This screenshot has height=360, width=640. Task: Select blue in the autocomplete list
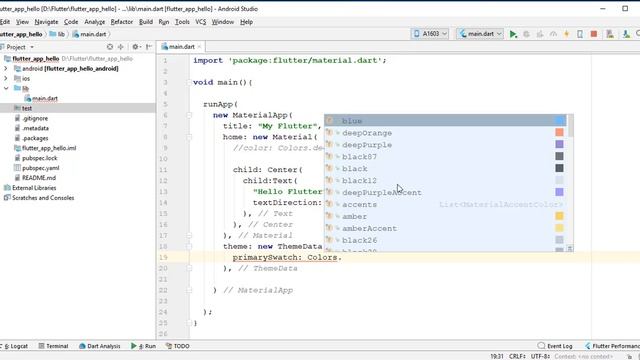pyautogui.click(x=445, y=121)
